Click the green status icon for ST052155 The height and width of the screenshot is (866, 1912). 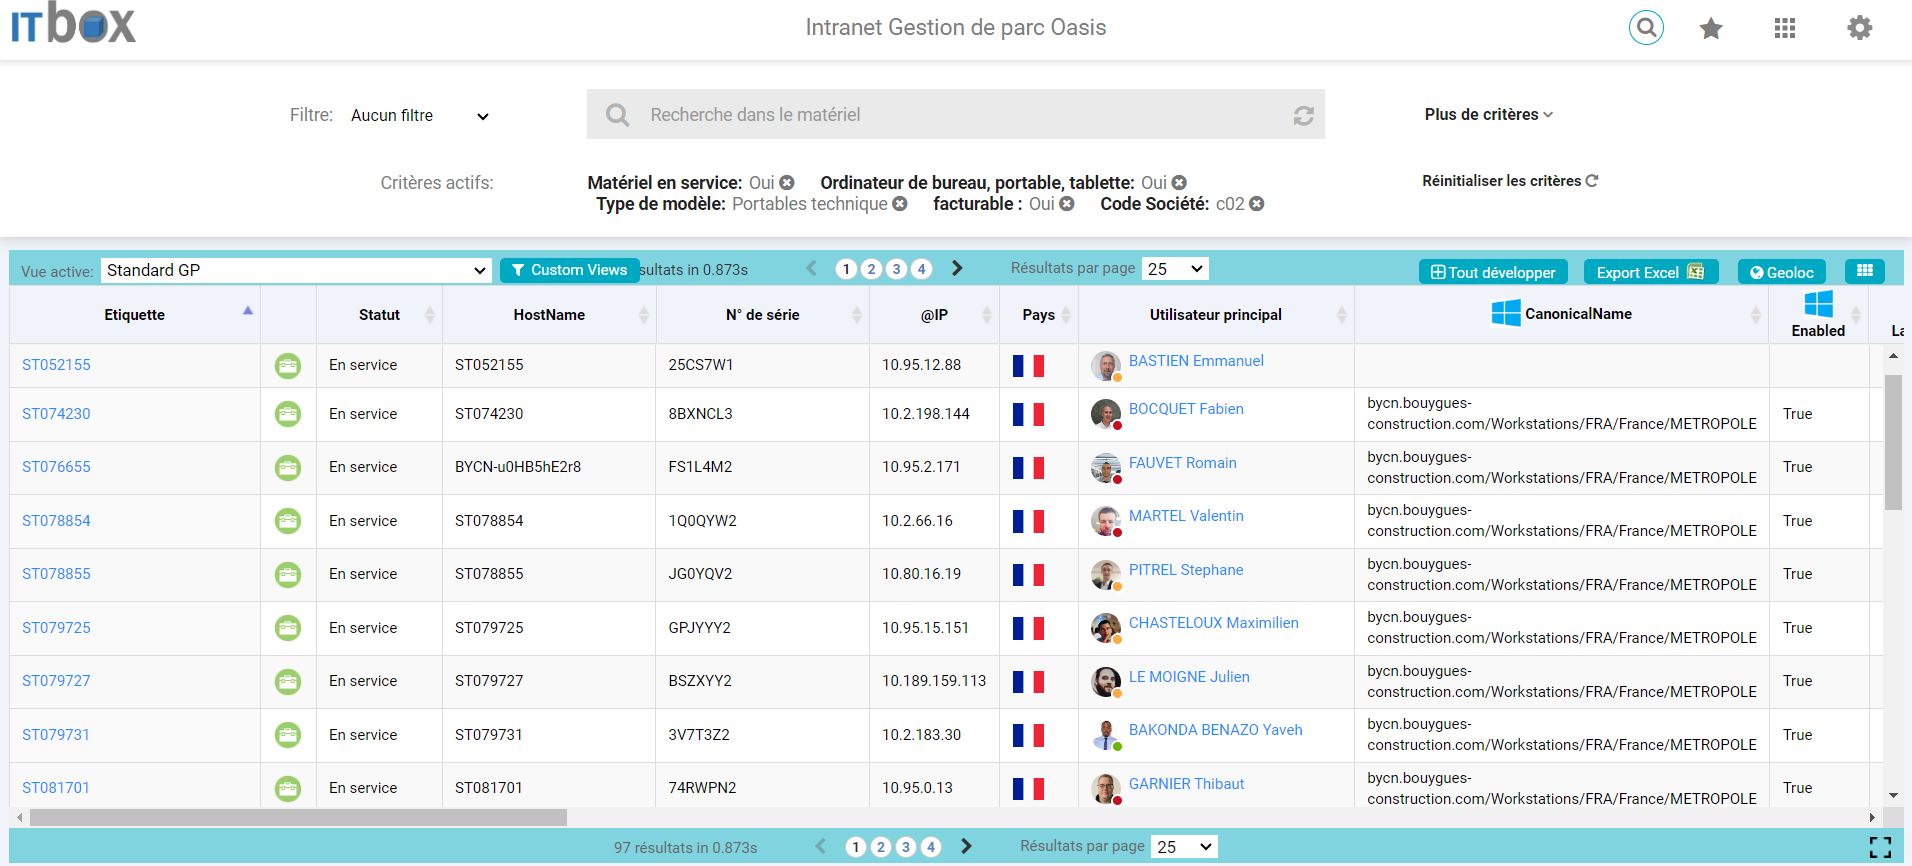(288, 366)
